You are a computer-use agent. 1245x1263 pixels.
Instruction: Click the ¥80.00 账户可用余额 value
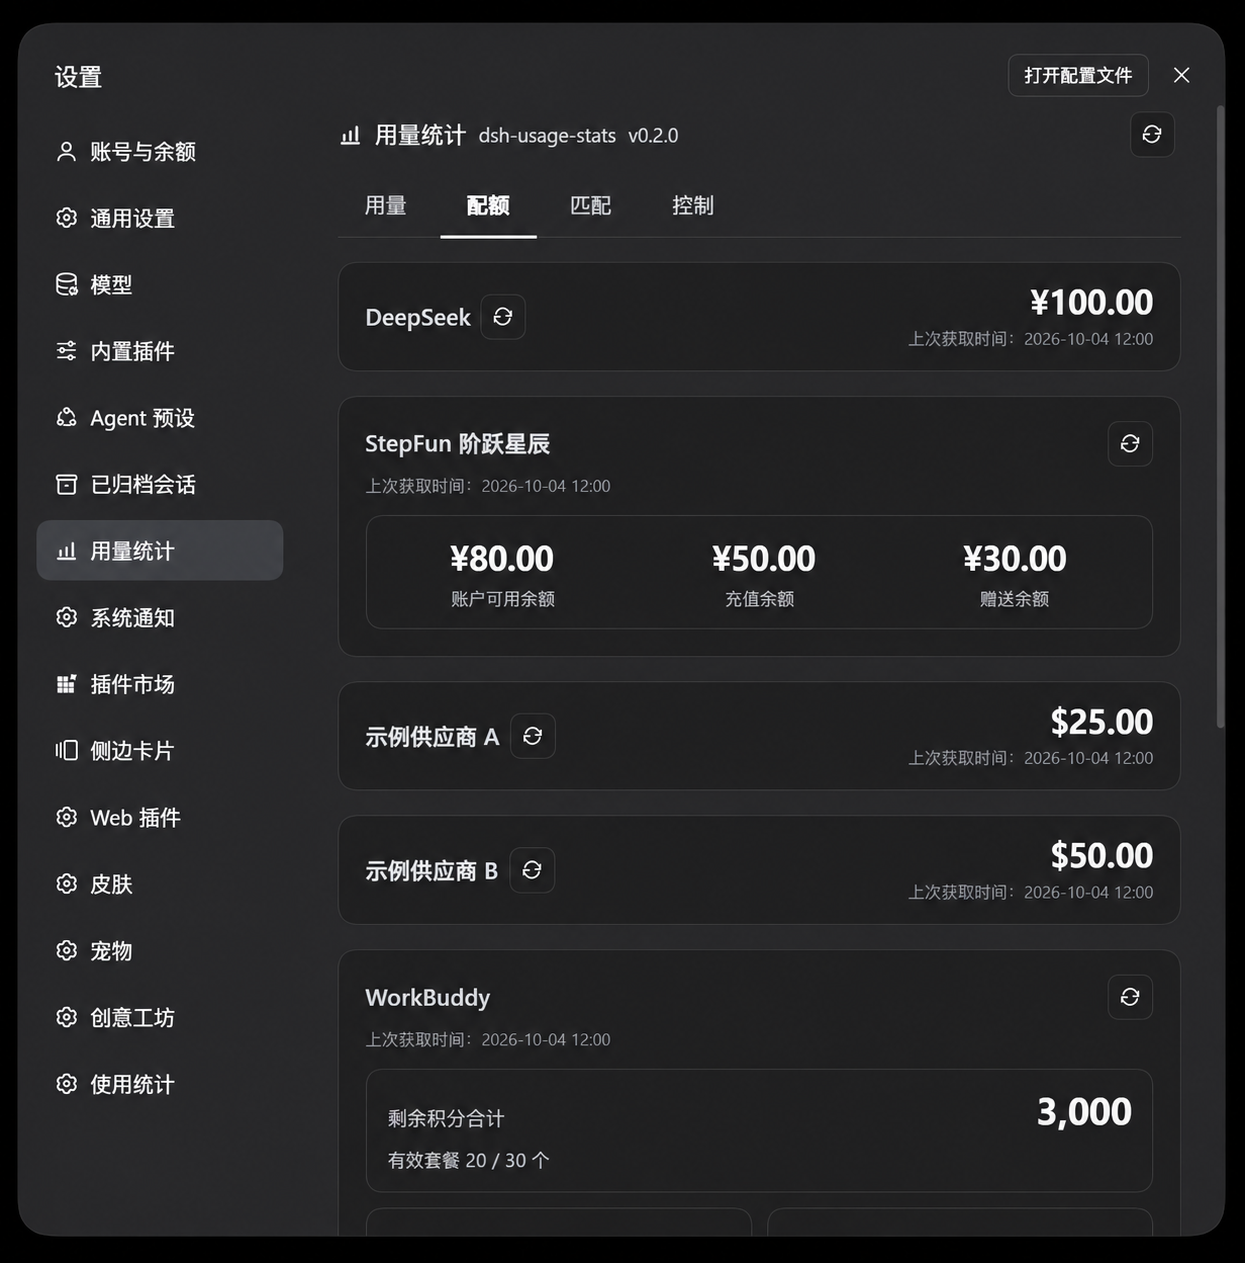[502, 558]
